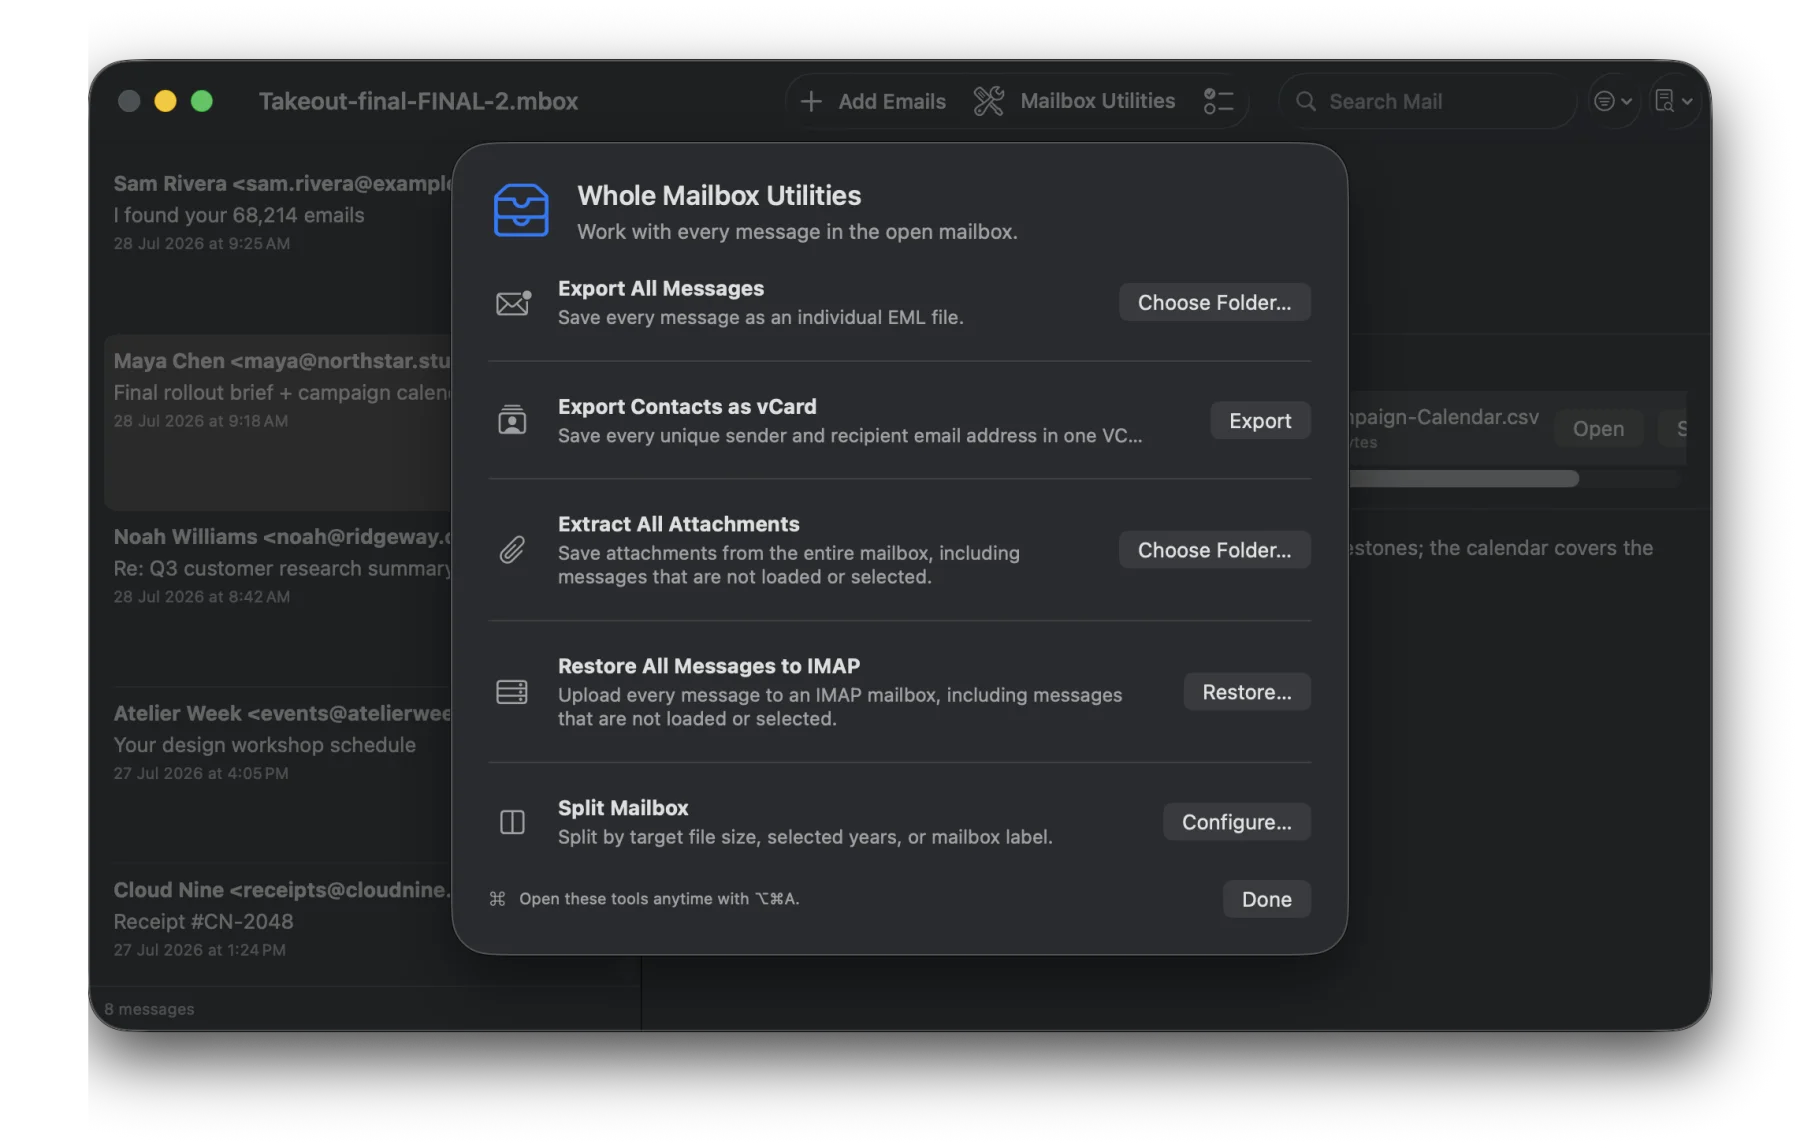
Task: Click the Add Emails plus icon
Action: (811, 101)
